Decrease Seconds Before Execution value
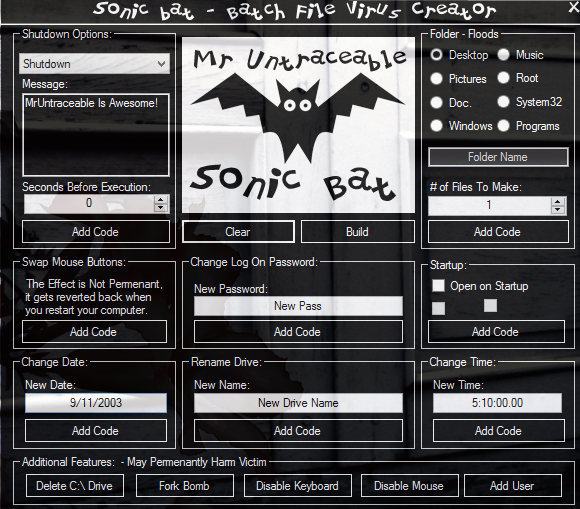Screen dimensions: 580x509 (x=161, y=208)
